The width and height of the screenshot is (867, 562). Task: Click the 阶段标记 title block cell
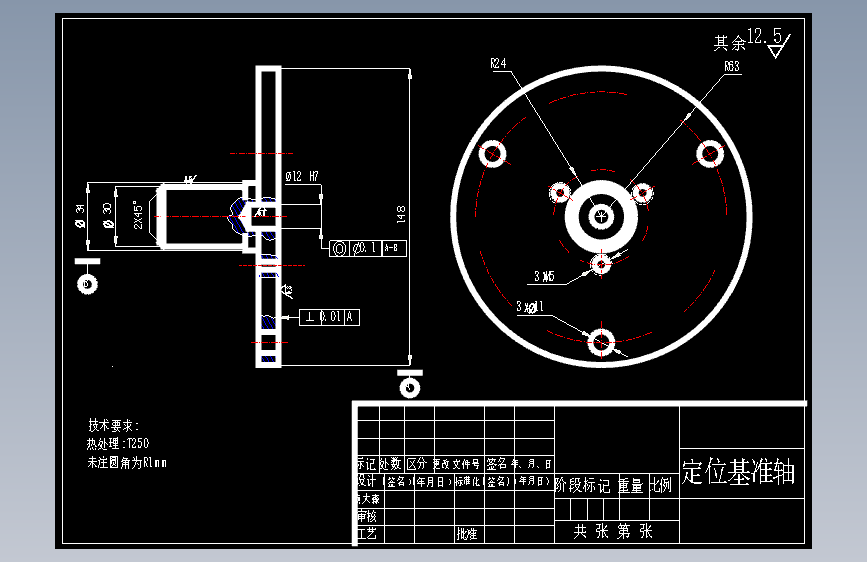(x=582, y=486)
